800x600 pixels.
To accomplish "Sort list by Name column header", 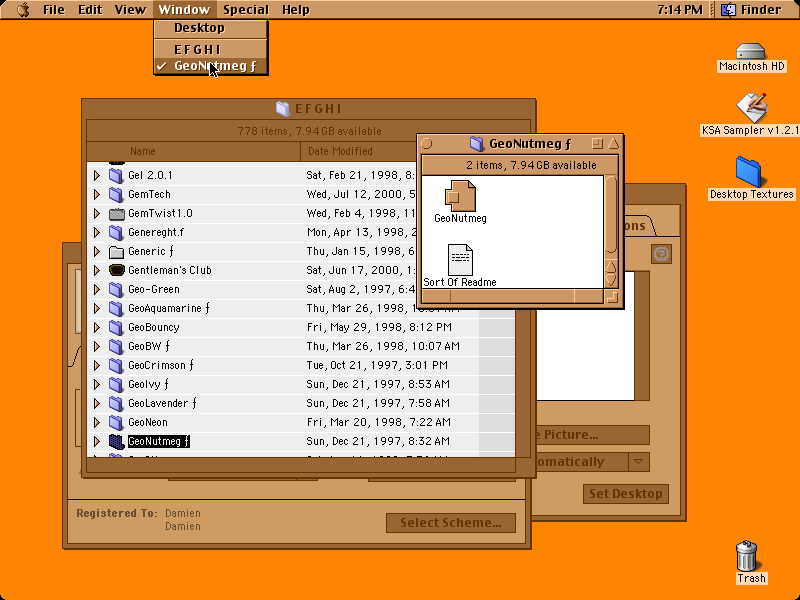I will [x=194, y=152].
